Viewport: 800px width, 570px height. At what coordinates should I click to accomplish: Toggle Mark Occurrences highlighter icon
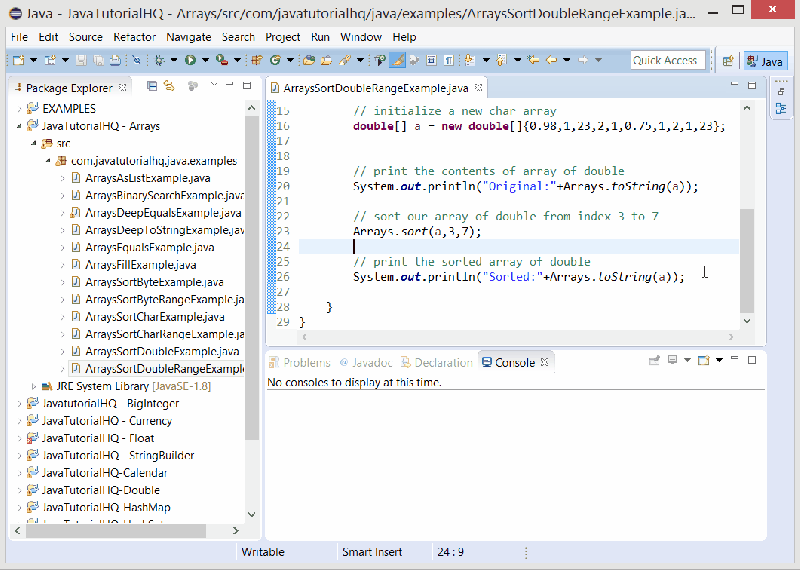[397, 60]
